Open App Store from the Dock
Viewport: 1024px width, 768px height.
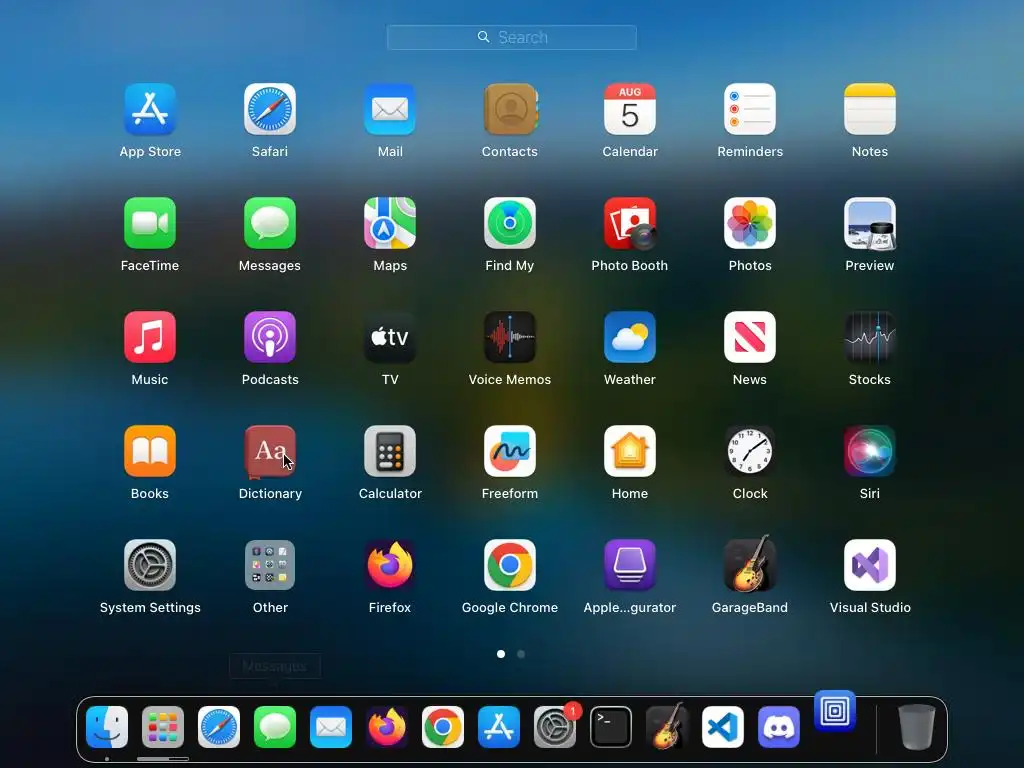click(x=499, y=727)
